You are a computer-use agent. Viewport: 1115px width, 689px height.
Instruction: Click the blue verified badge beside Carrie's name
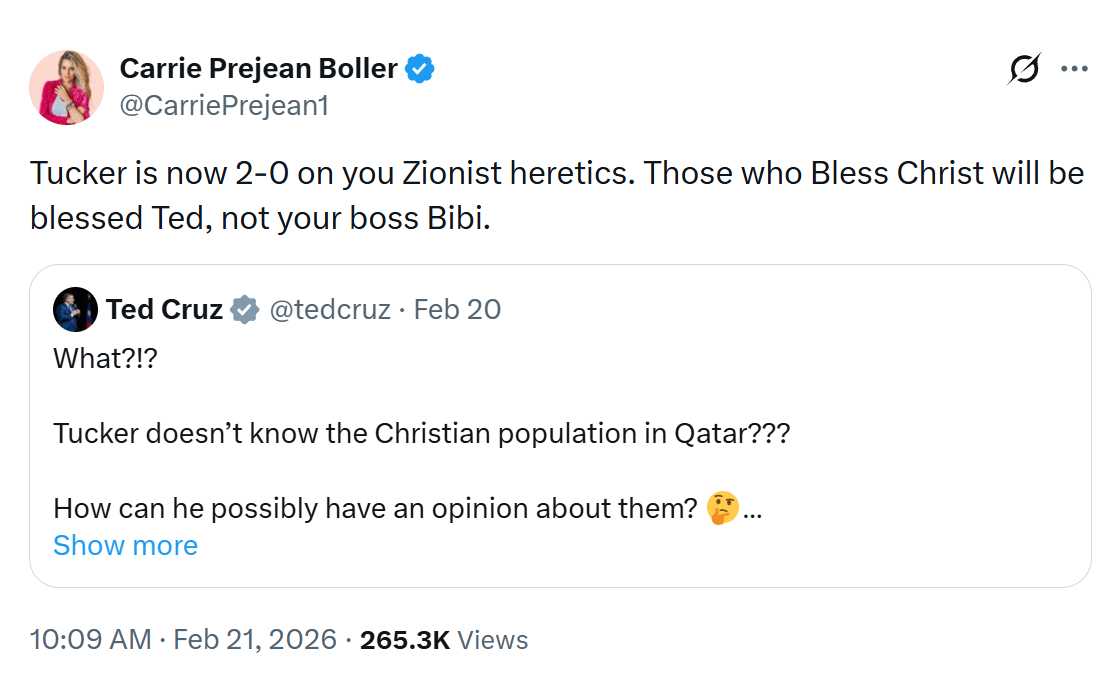(420, 69)
